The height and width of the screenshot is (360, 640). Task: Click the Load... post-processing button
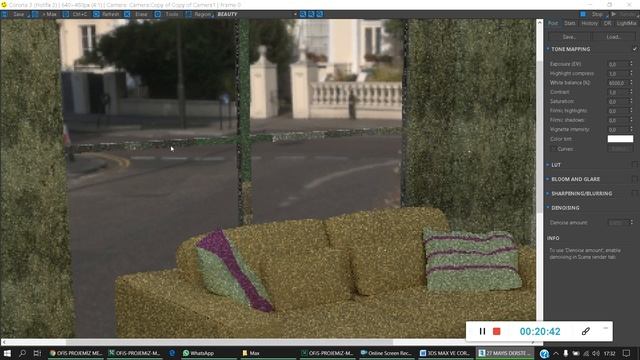[613, 37]
